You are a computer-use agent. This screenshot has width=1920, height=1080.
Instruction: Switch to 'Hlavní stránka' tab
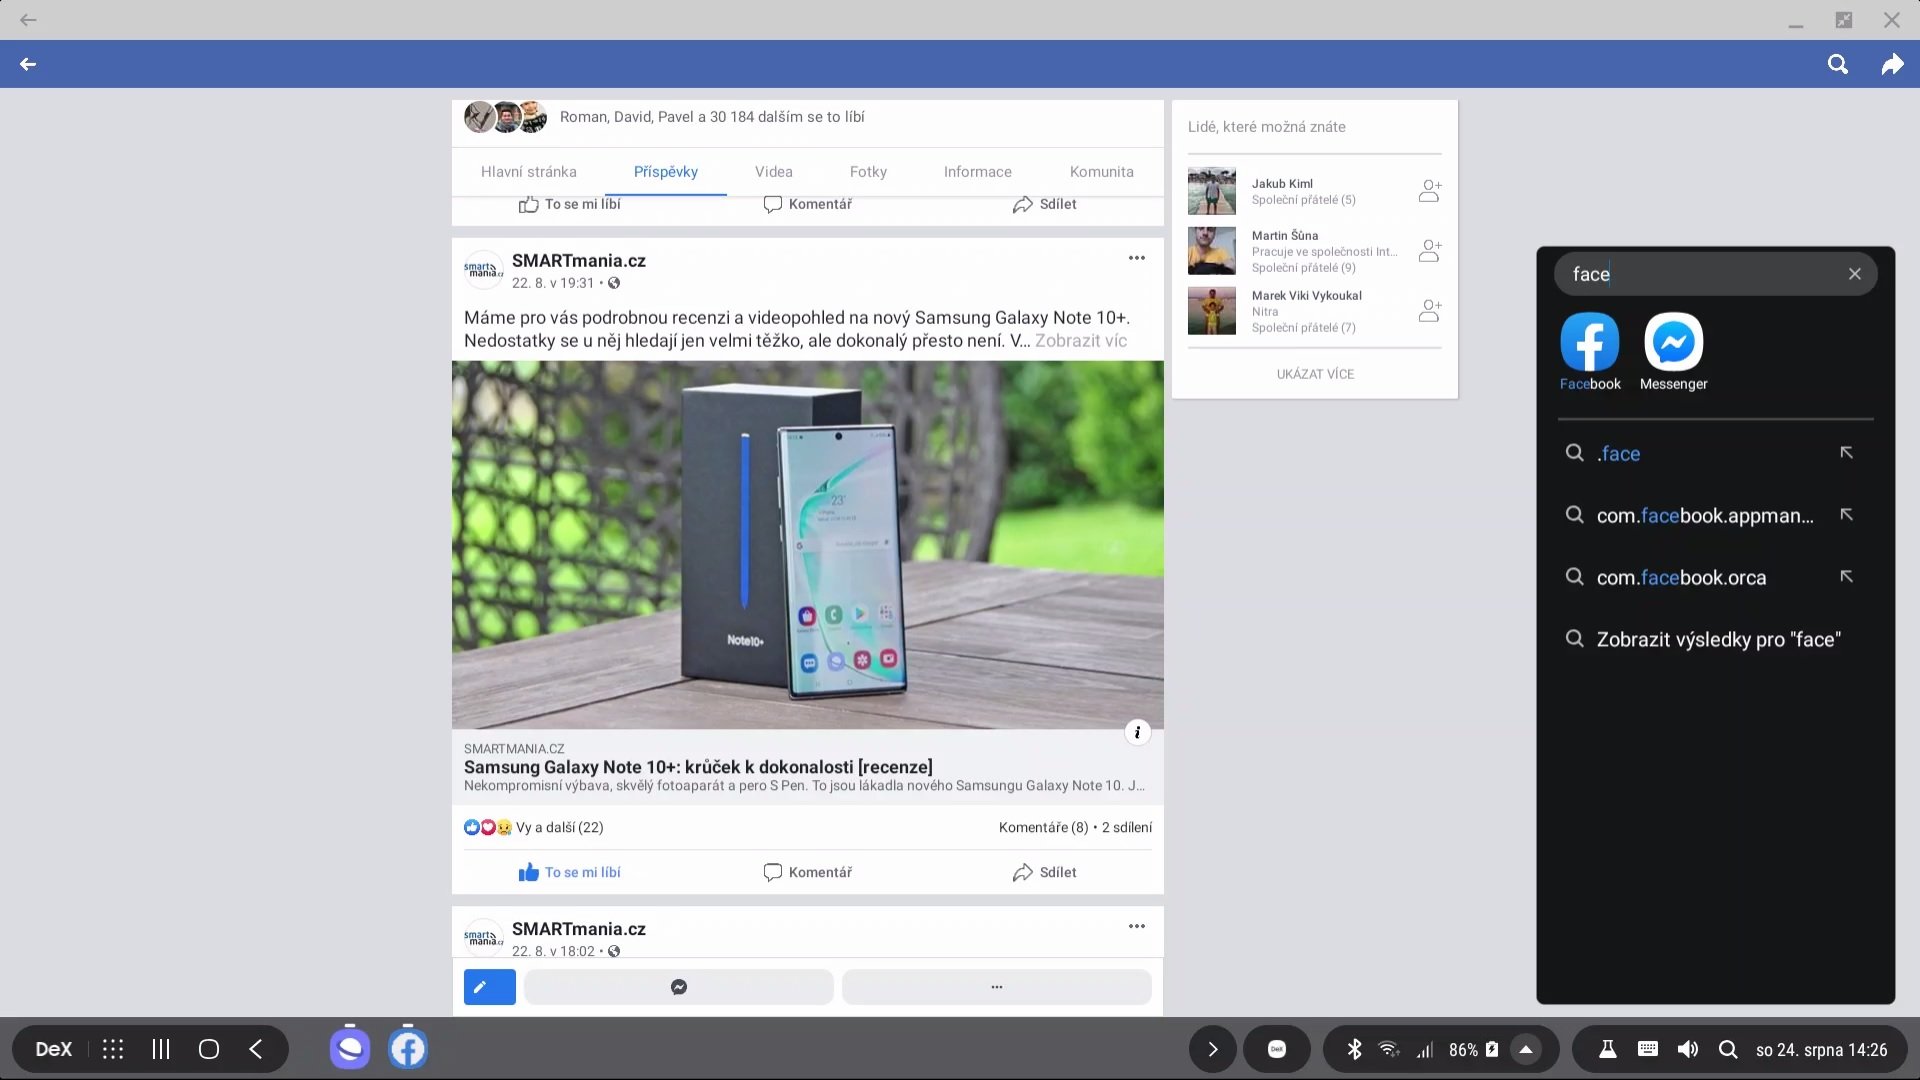528,172
